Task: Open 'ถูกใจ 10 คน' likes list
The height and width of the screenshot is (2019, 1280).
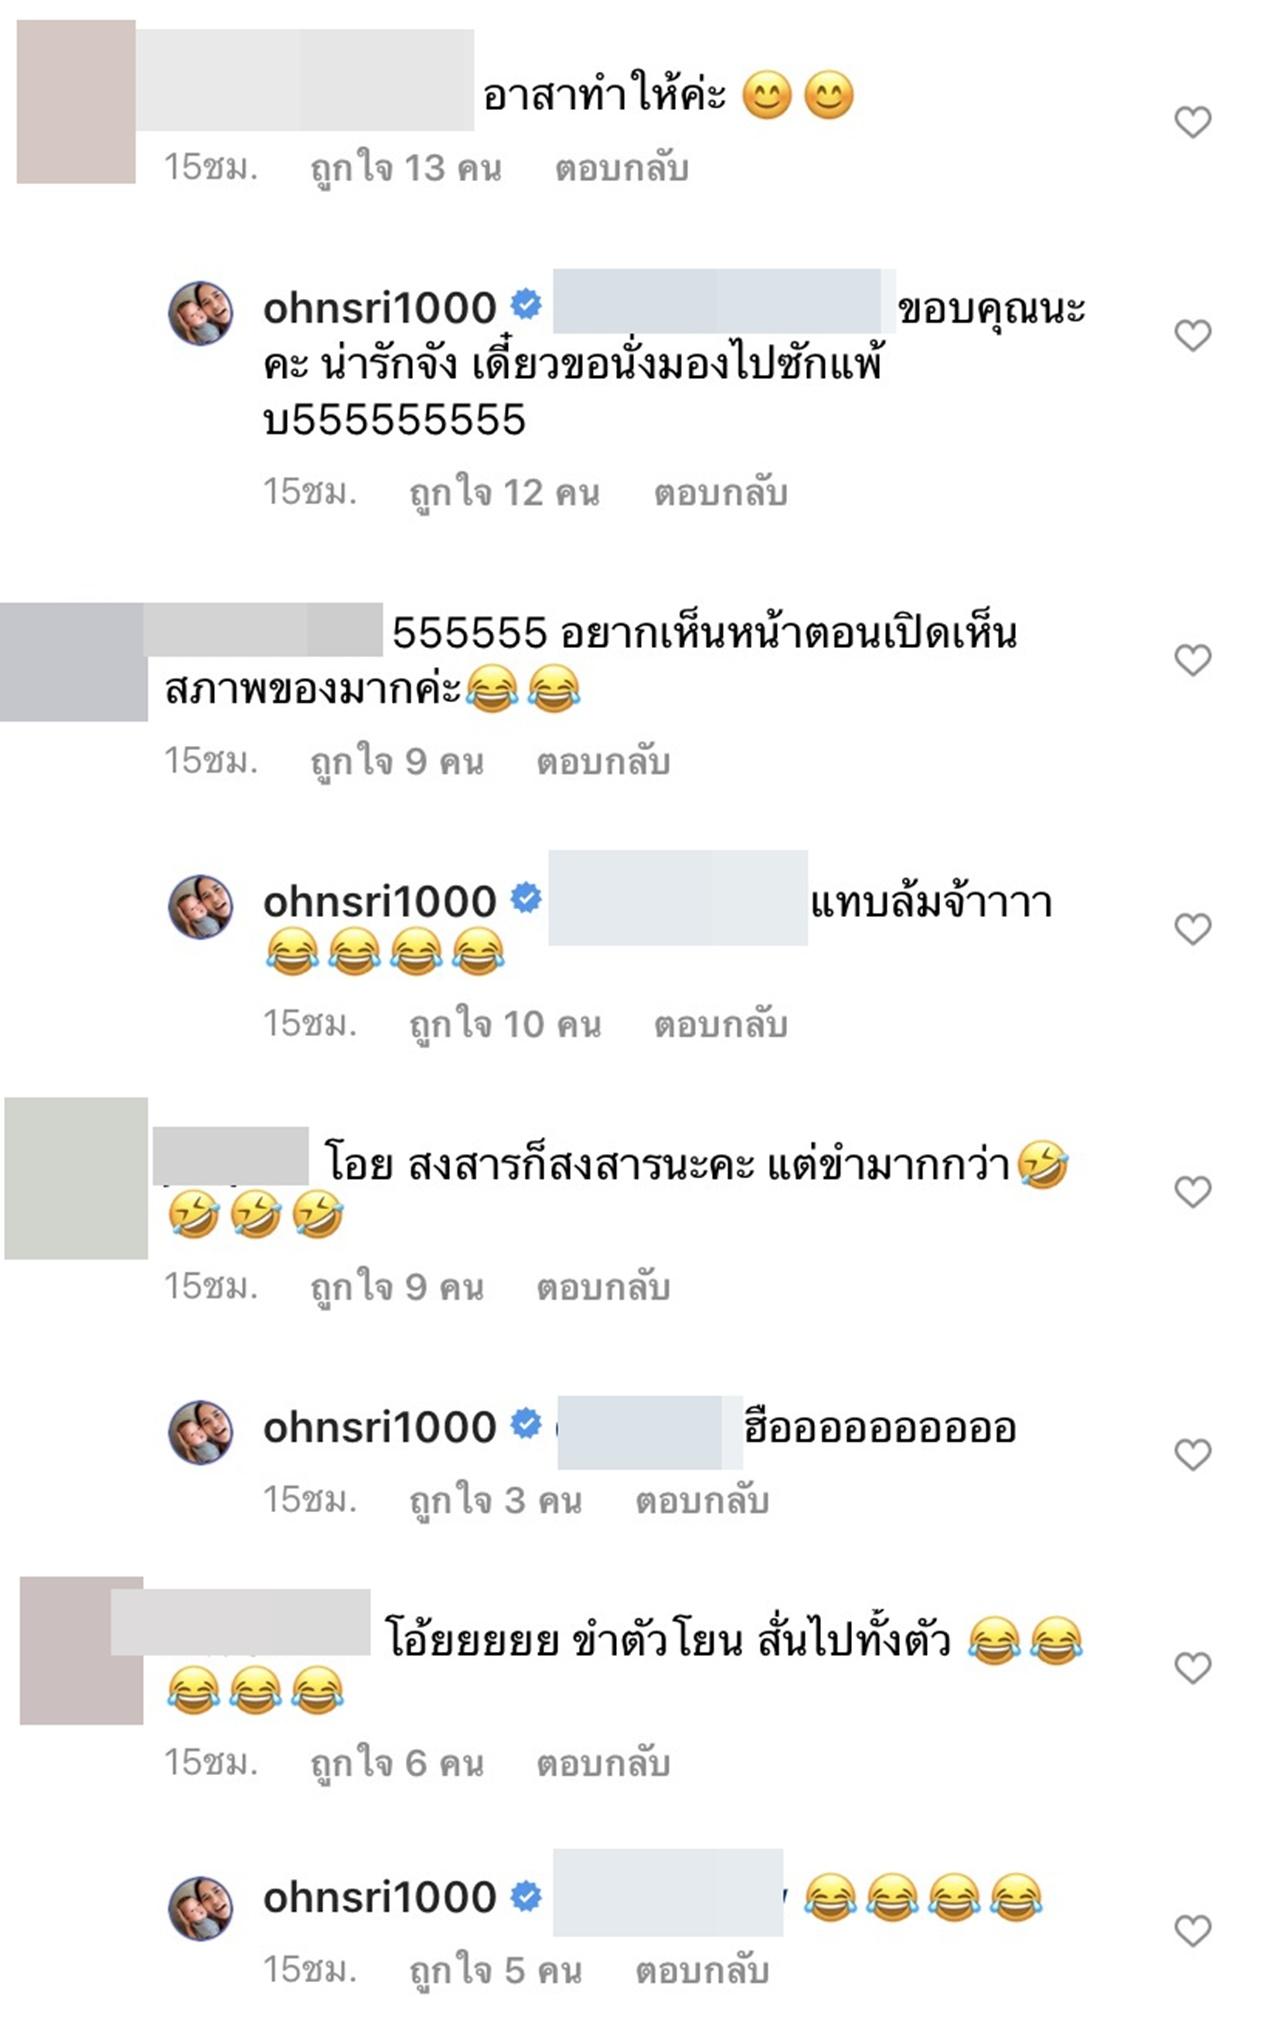Action: coord(505,1024)
